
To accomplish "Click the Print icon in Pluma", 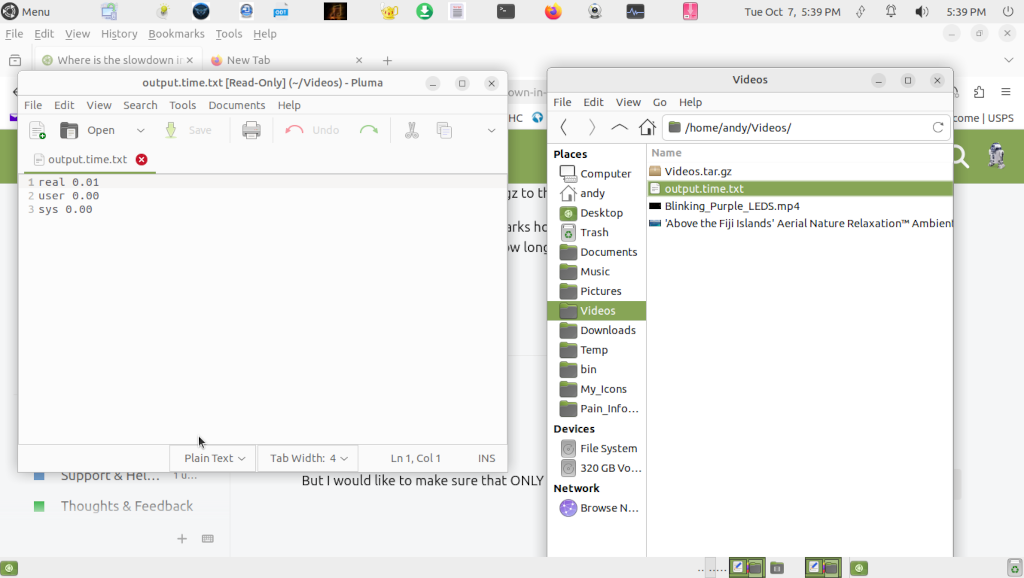I will click(251, 130).
